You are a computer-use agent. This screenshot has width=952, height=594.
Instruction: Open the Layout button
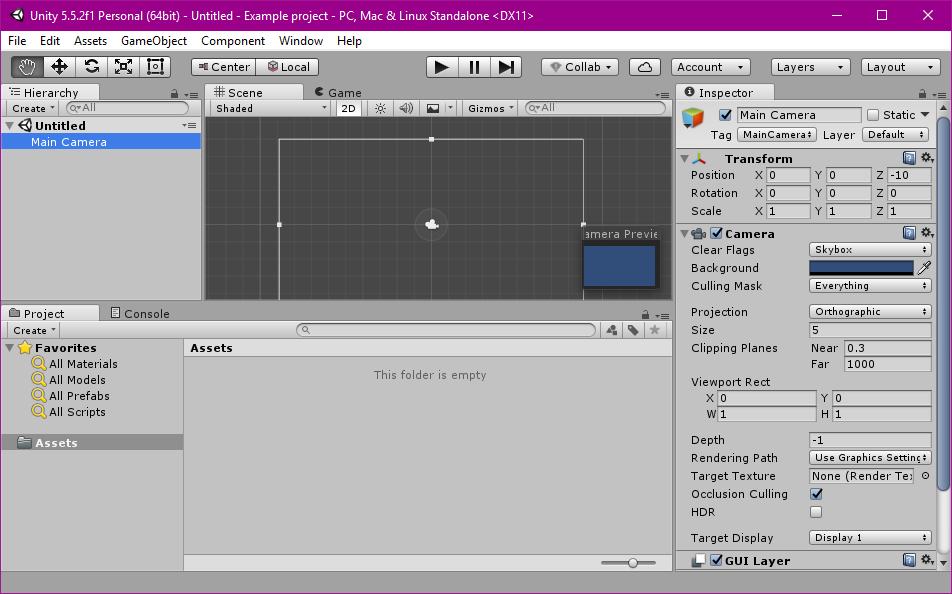[x=900, y=67]
